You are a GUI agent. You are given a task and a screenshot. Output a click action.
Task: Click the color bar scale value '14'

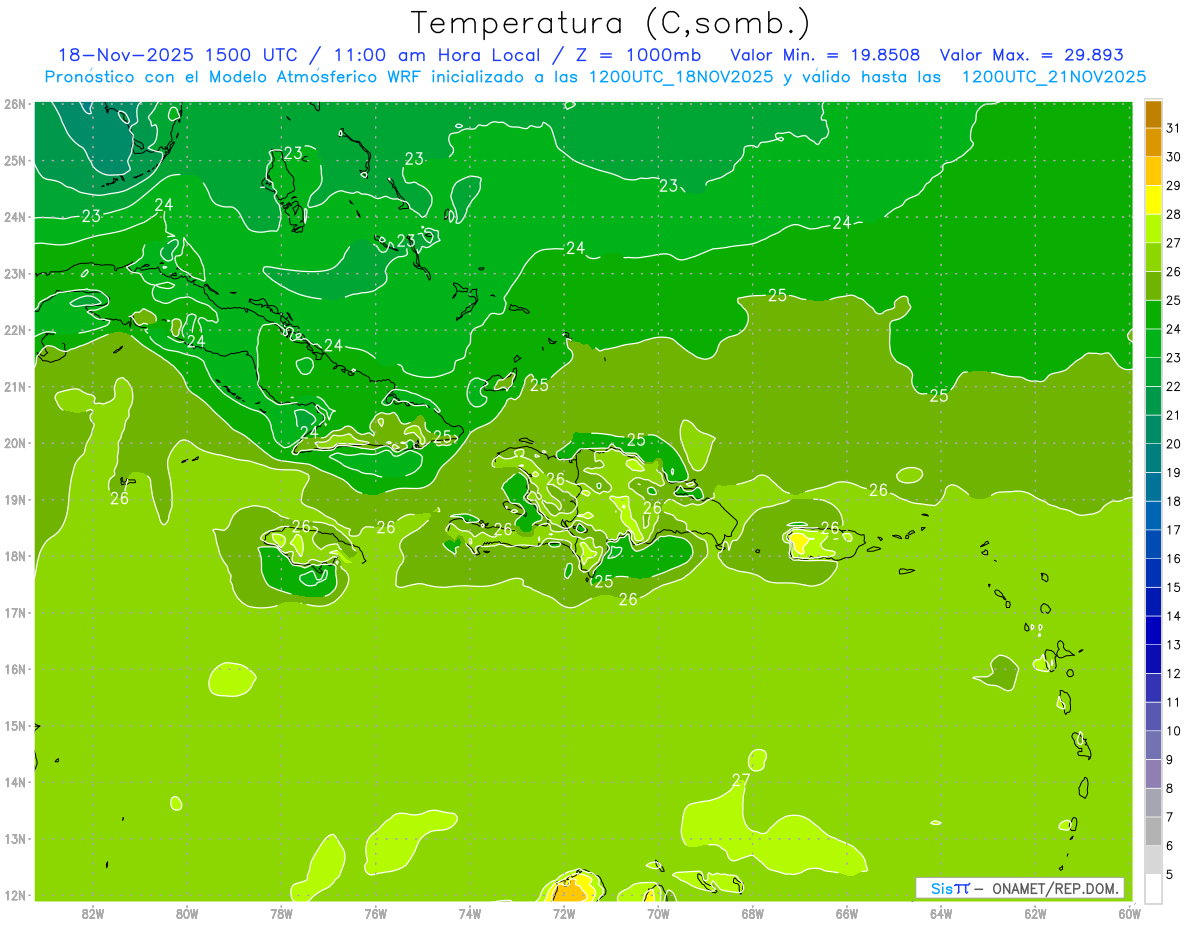pyautogui.click(x=1173, y=616)
